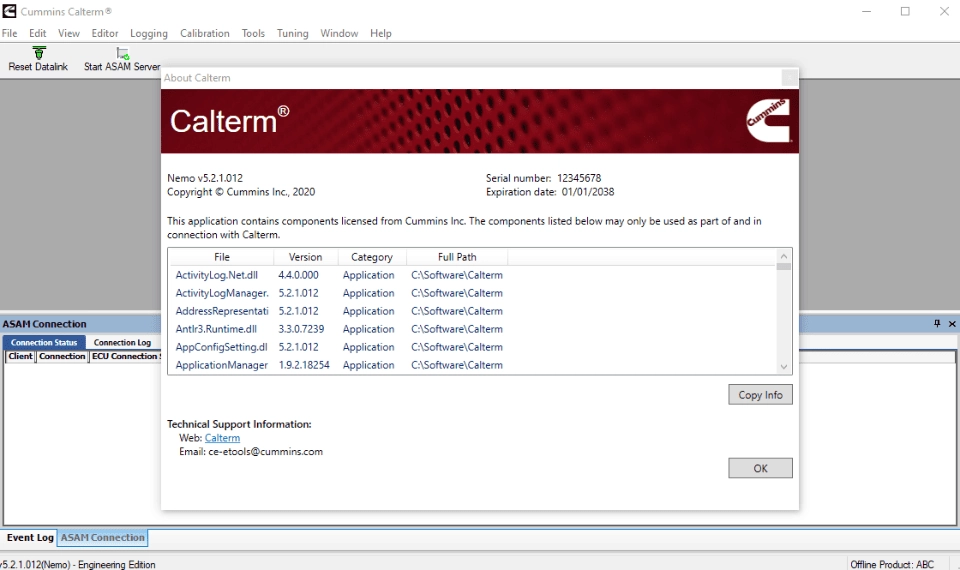Viewport: 960px width, 570px height.
Task: Click the Engineering Edition status bar text
Action: (x=117, y=564)
